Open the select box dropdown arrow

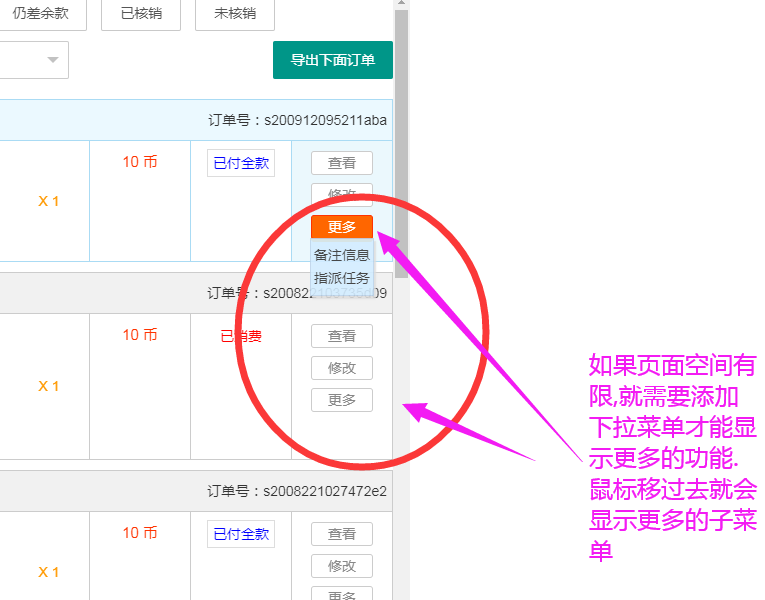point(52,60)
